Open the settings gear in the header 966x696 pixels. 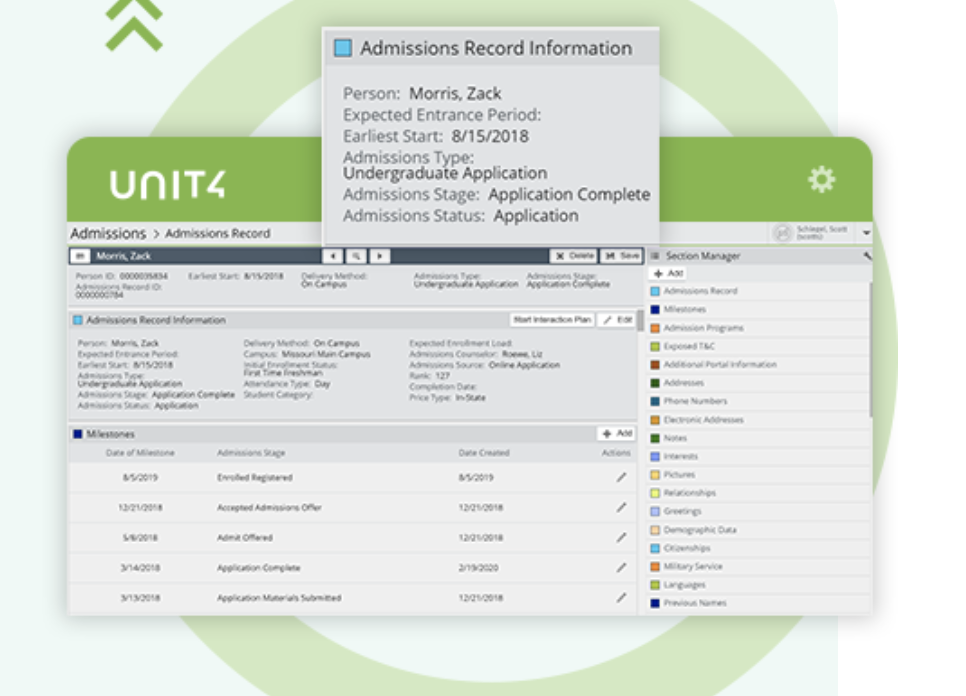(x=821, y=180)
